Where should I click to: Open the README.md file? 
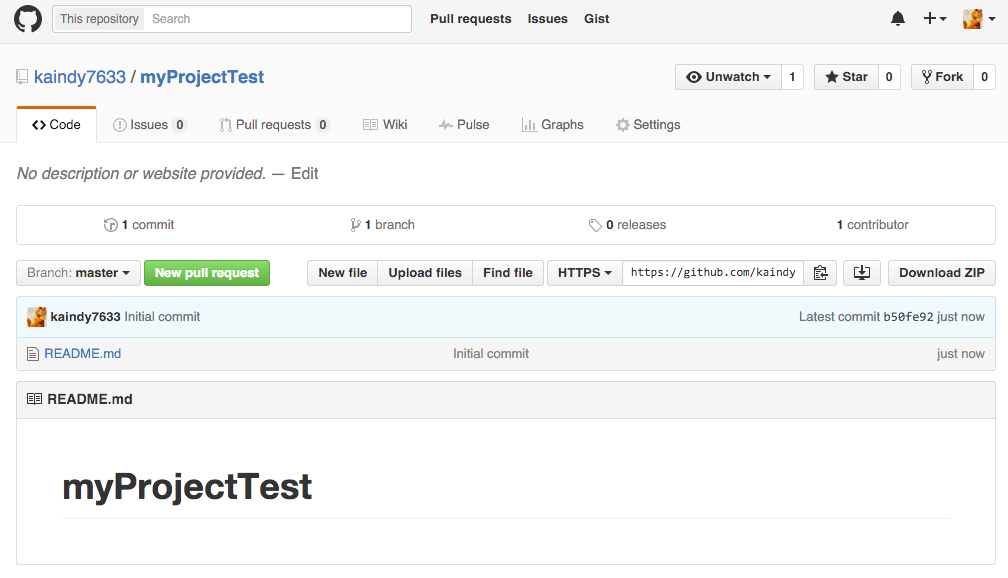click(x=82, y=353)
